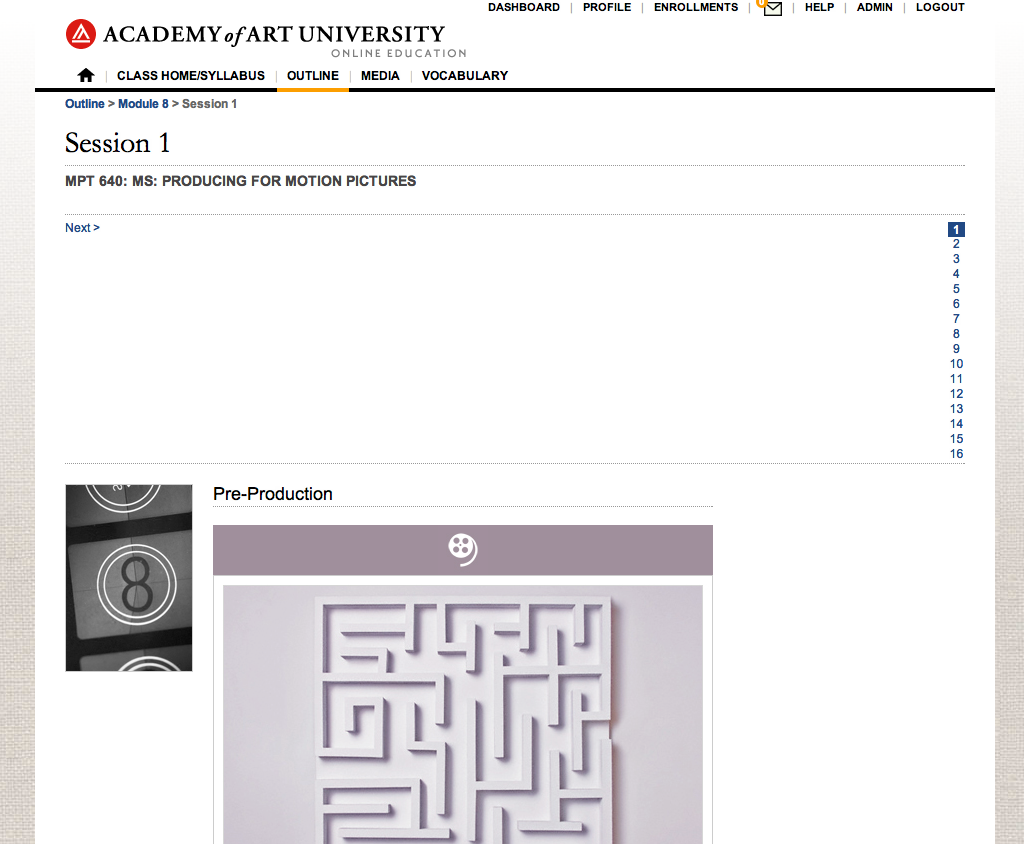Jump to page 16
1024x844 pixels.
coord(956,455)
